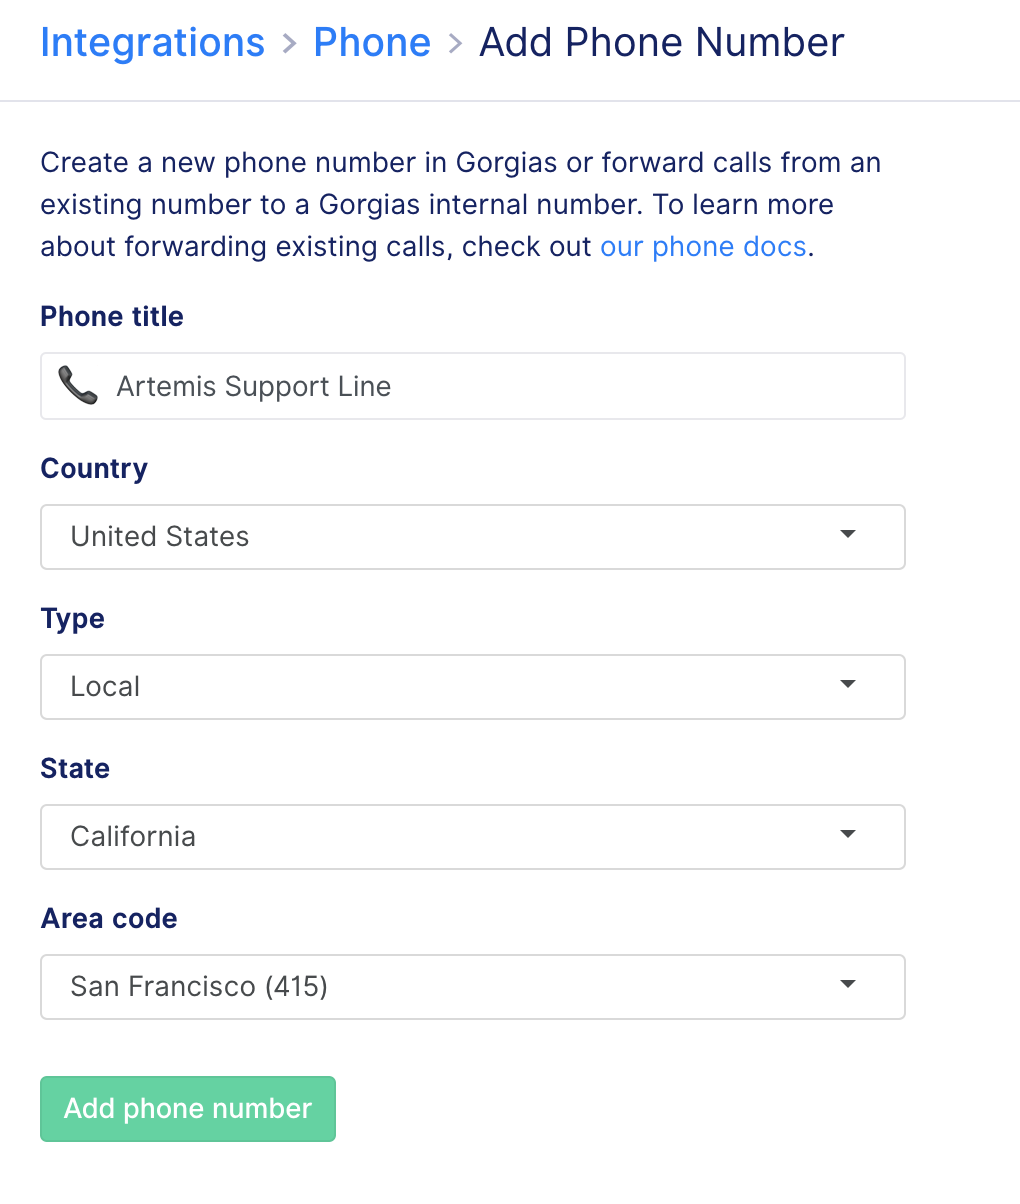Image resolution: width=1020 pixels, height=1204 pixels.
Task: Open the our phone docs link
Action: click(x=703, y=247)
